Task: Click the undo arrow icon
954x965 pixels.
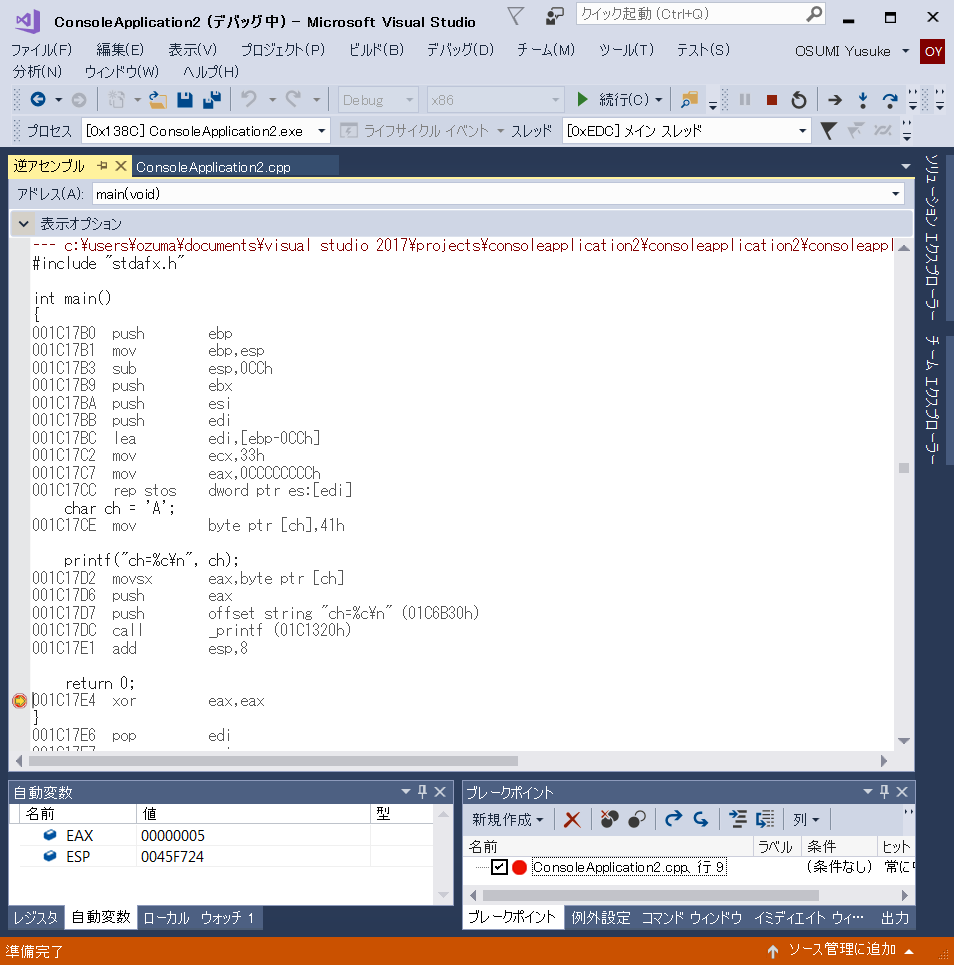Action: (x=249, y=99)
